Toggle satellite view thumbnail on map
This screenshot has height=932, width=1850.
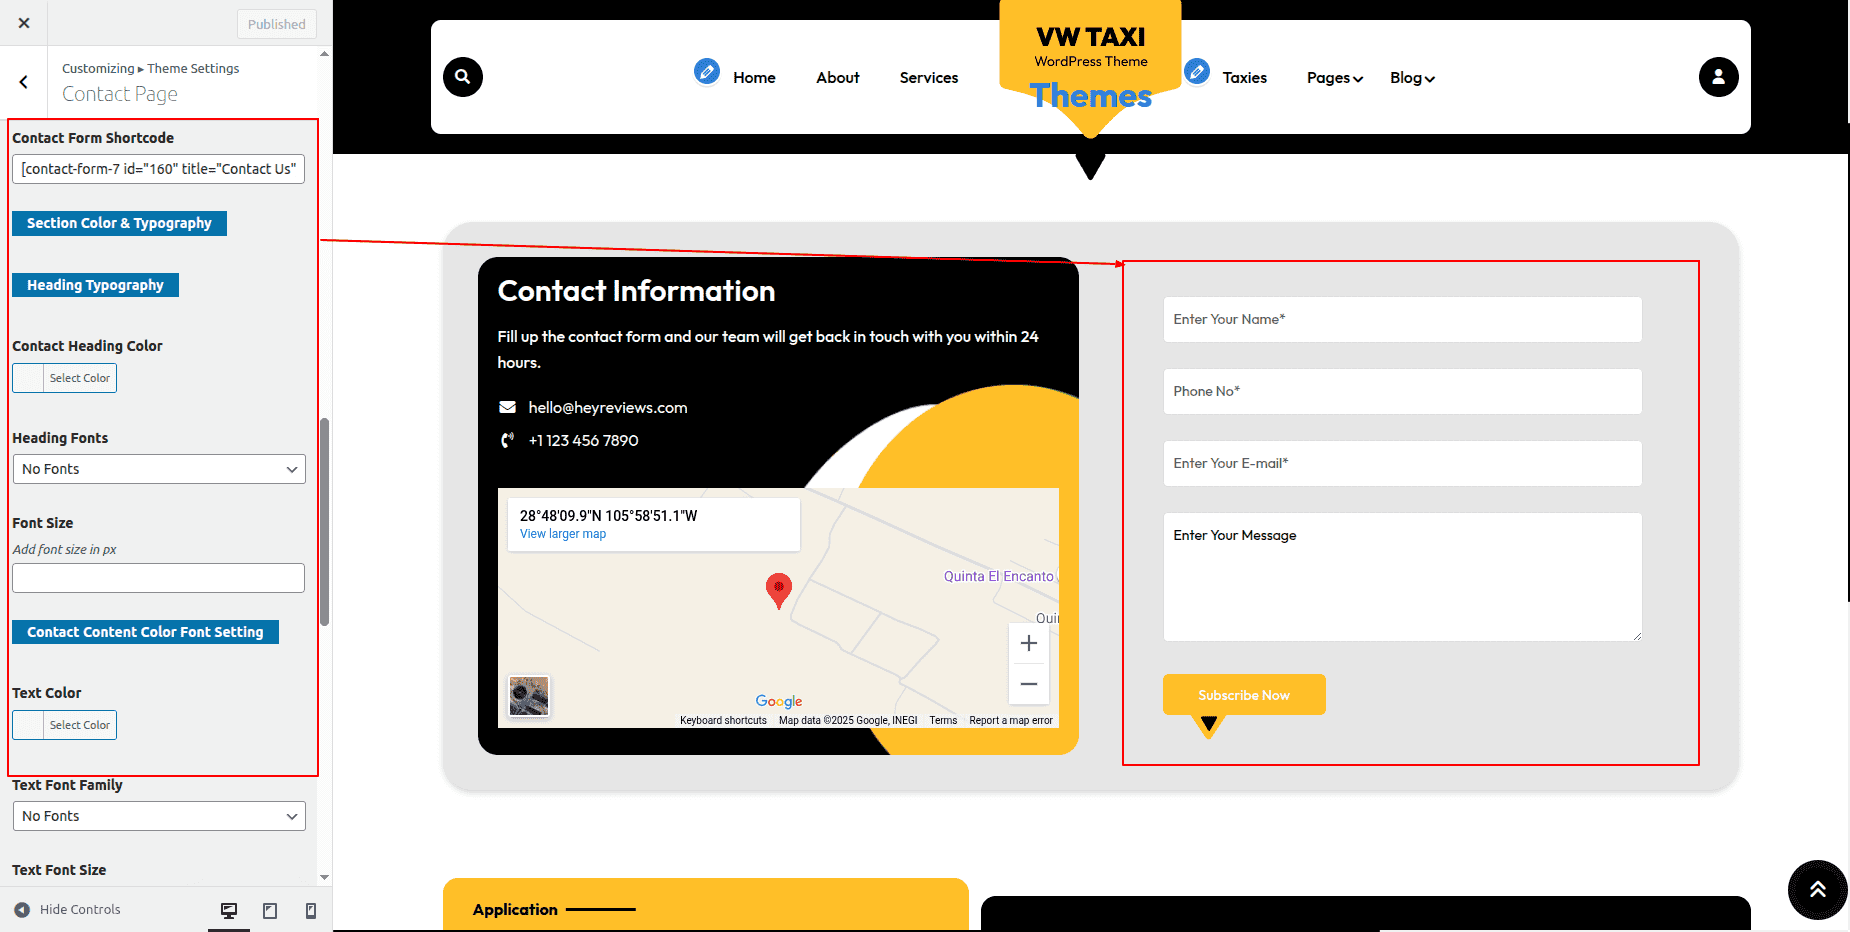(529, 696)
